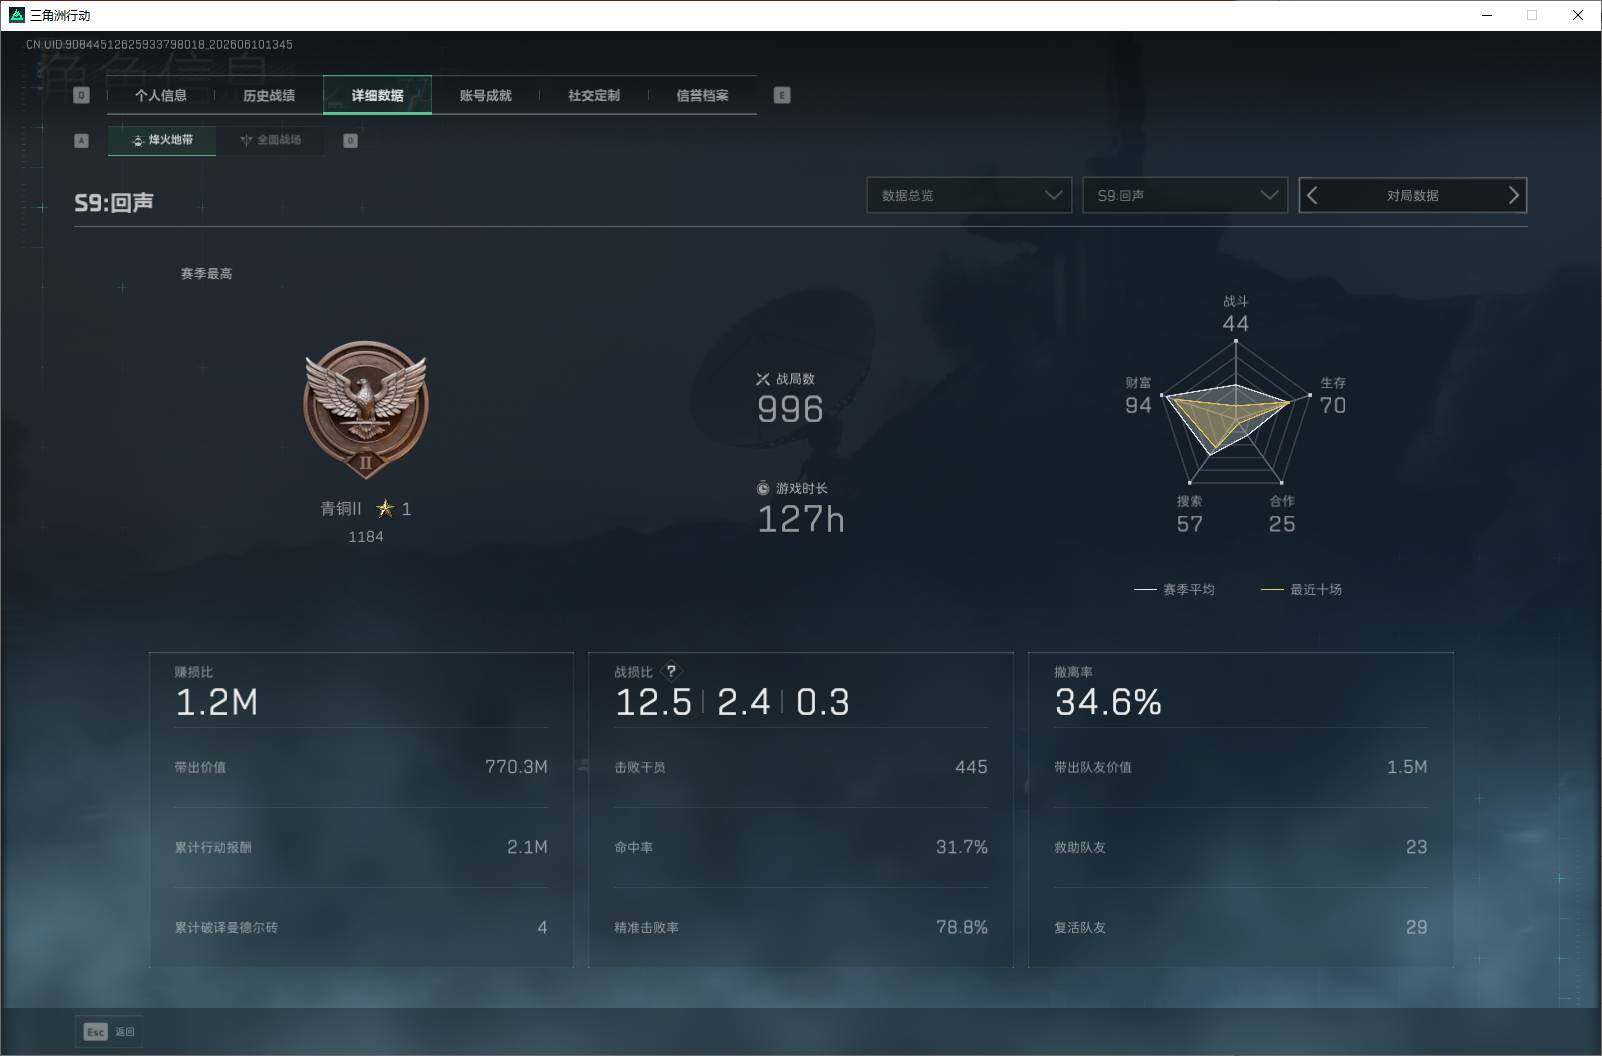Click the 对局数据 selector label
Image resolution: width=1602 pixels, height=1056 pixels.
coord(1412,196)
